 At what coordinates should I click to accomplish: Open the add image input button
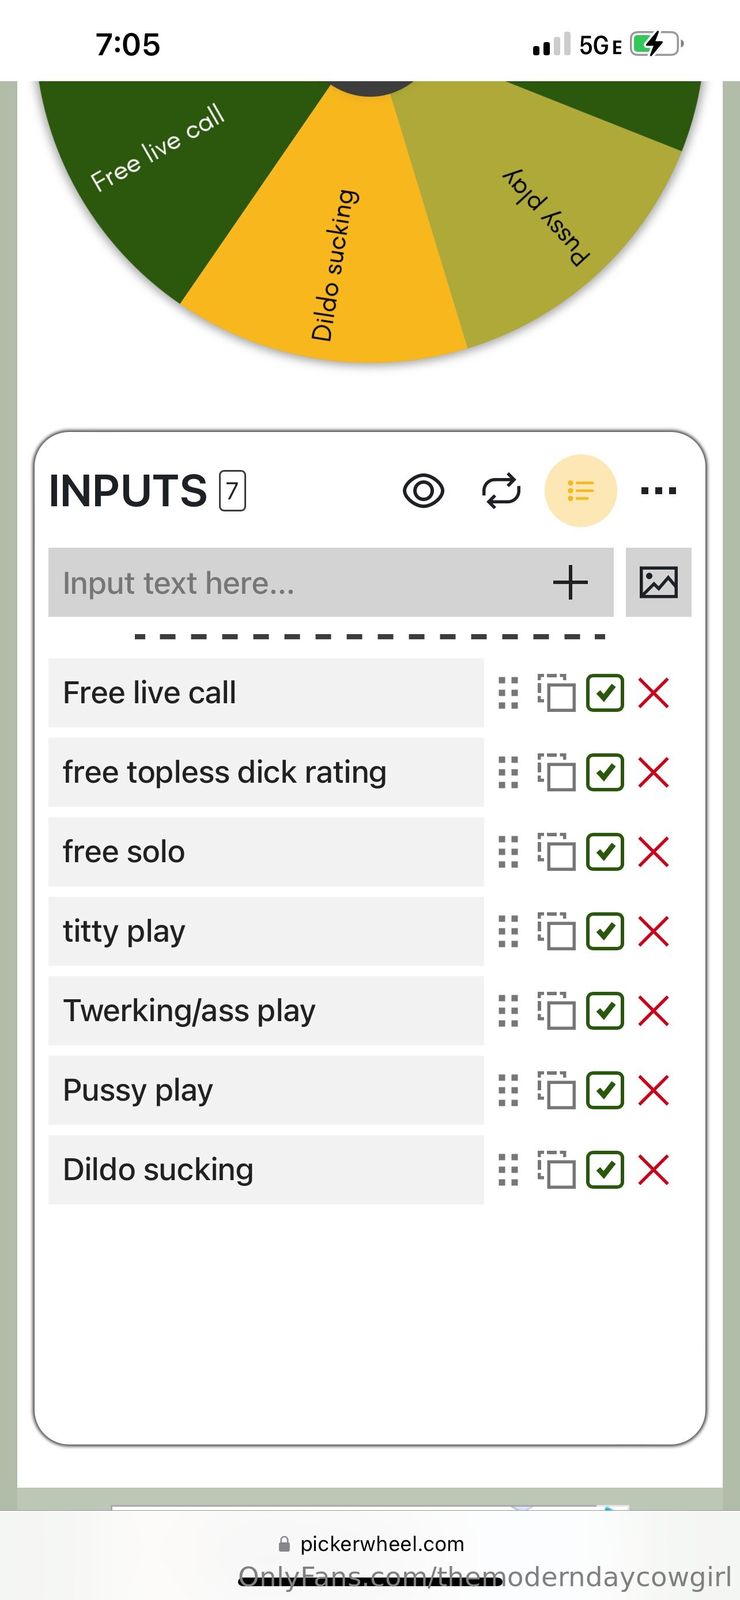coord(658,582)
